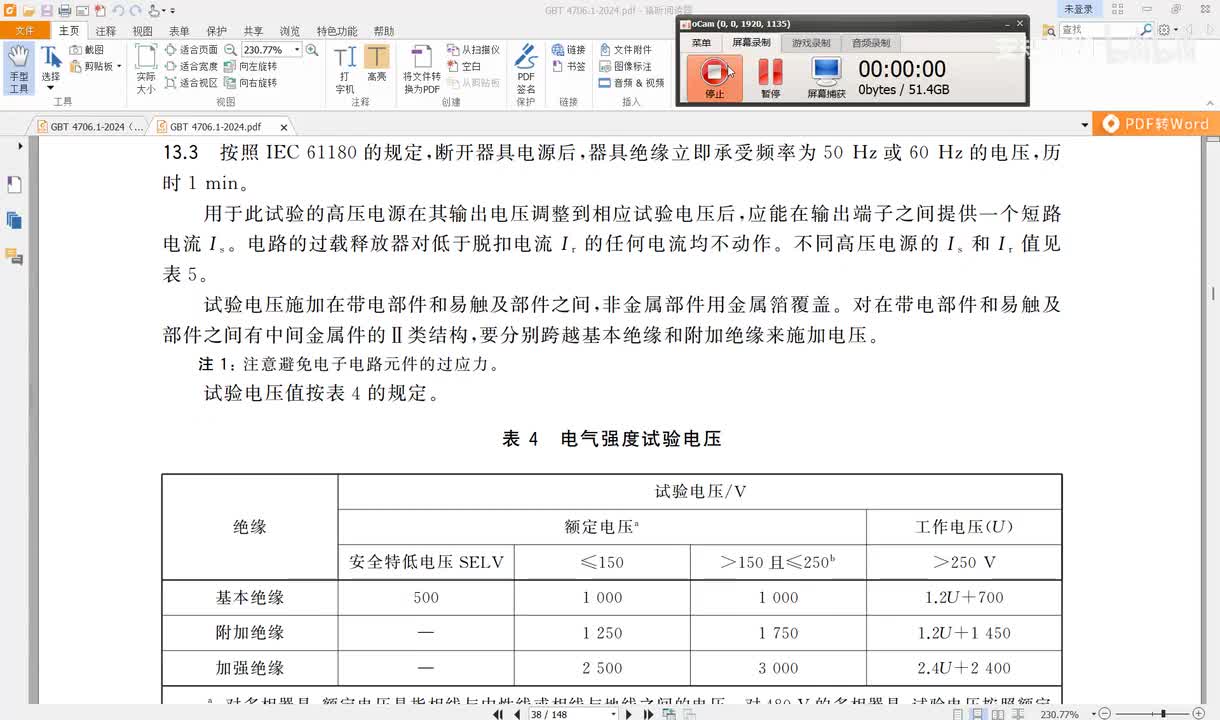Click the PDF转Word button
Image resolution: width=1220 pixels, height=720 pixels.
click(1156, 124)
